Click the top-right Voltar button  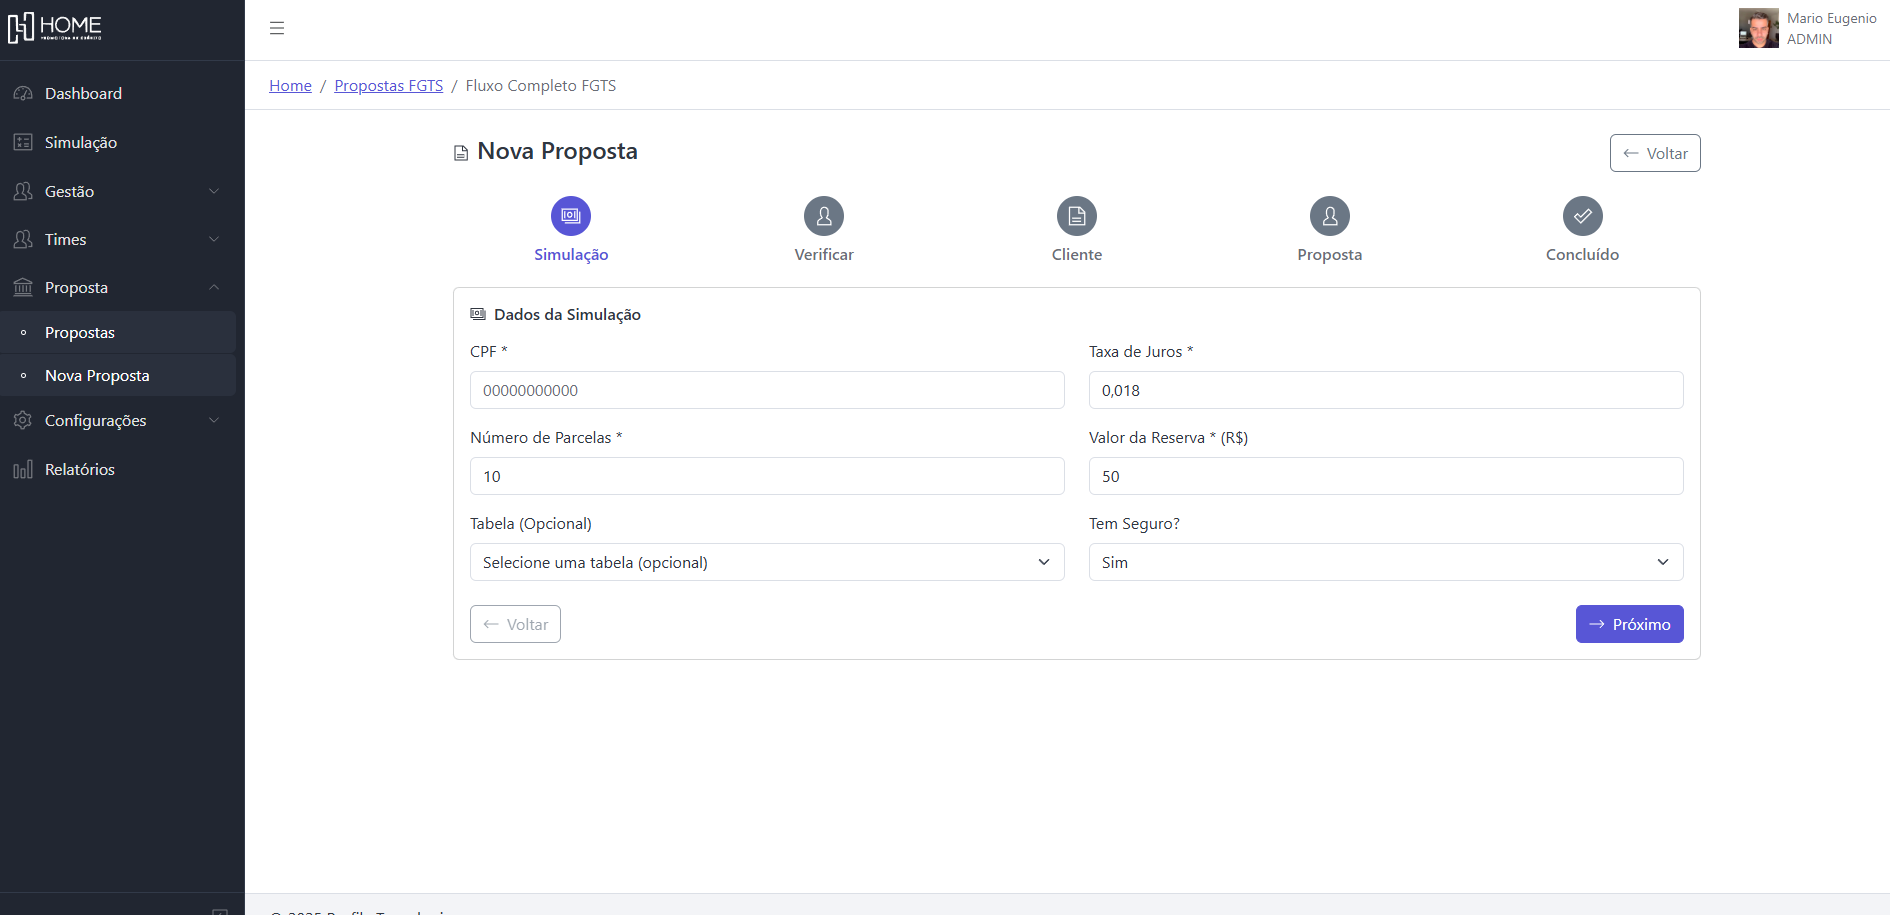pos(1654,153)
